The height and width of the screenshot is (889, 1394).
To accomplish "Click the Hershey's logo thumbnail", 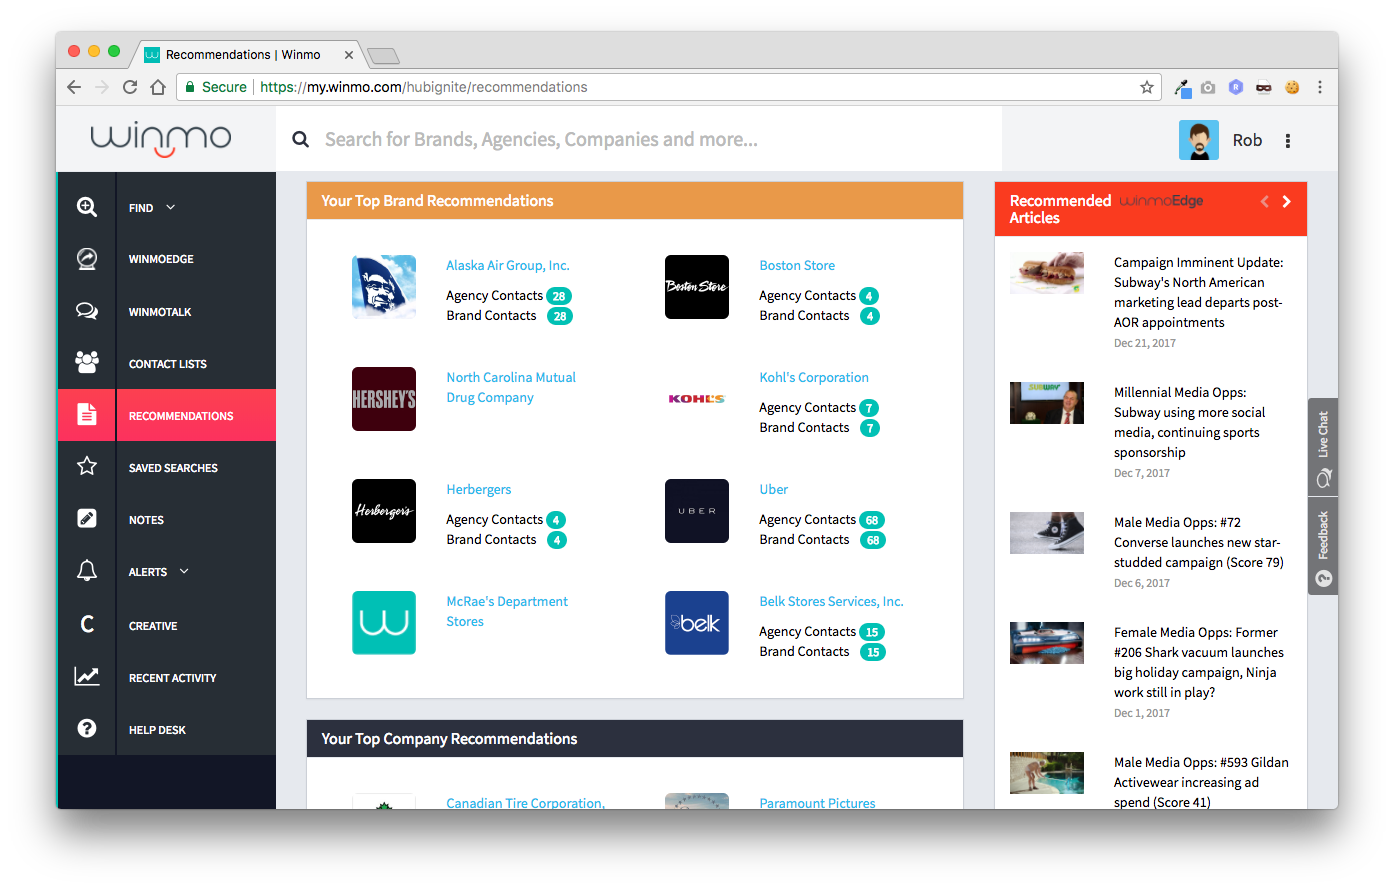I will click(x=384, y=399).
